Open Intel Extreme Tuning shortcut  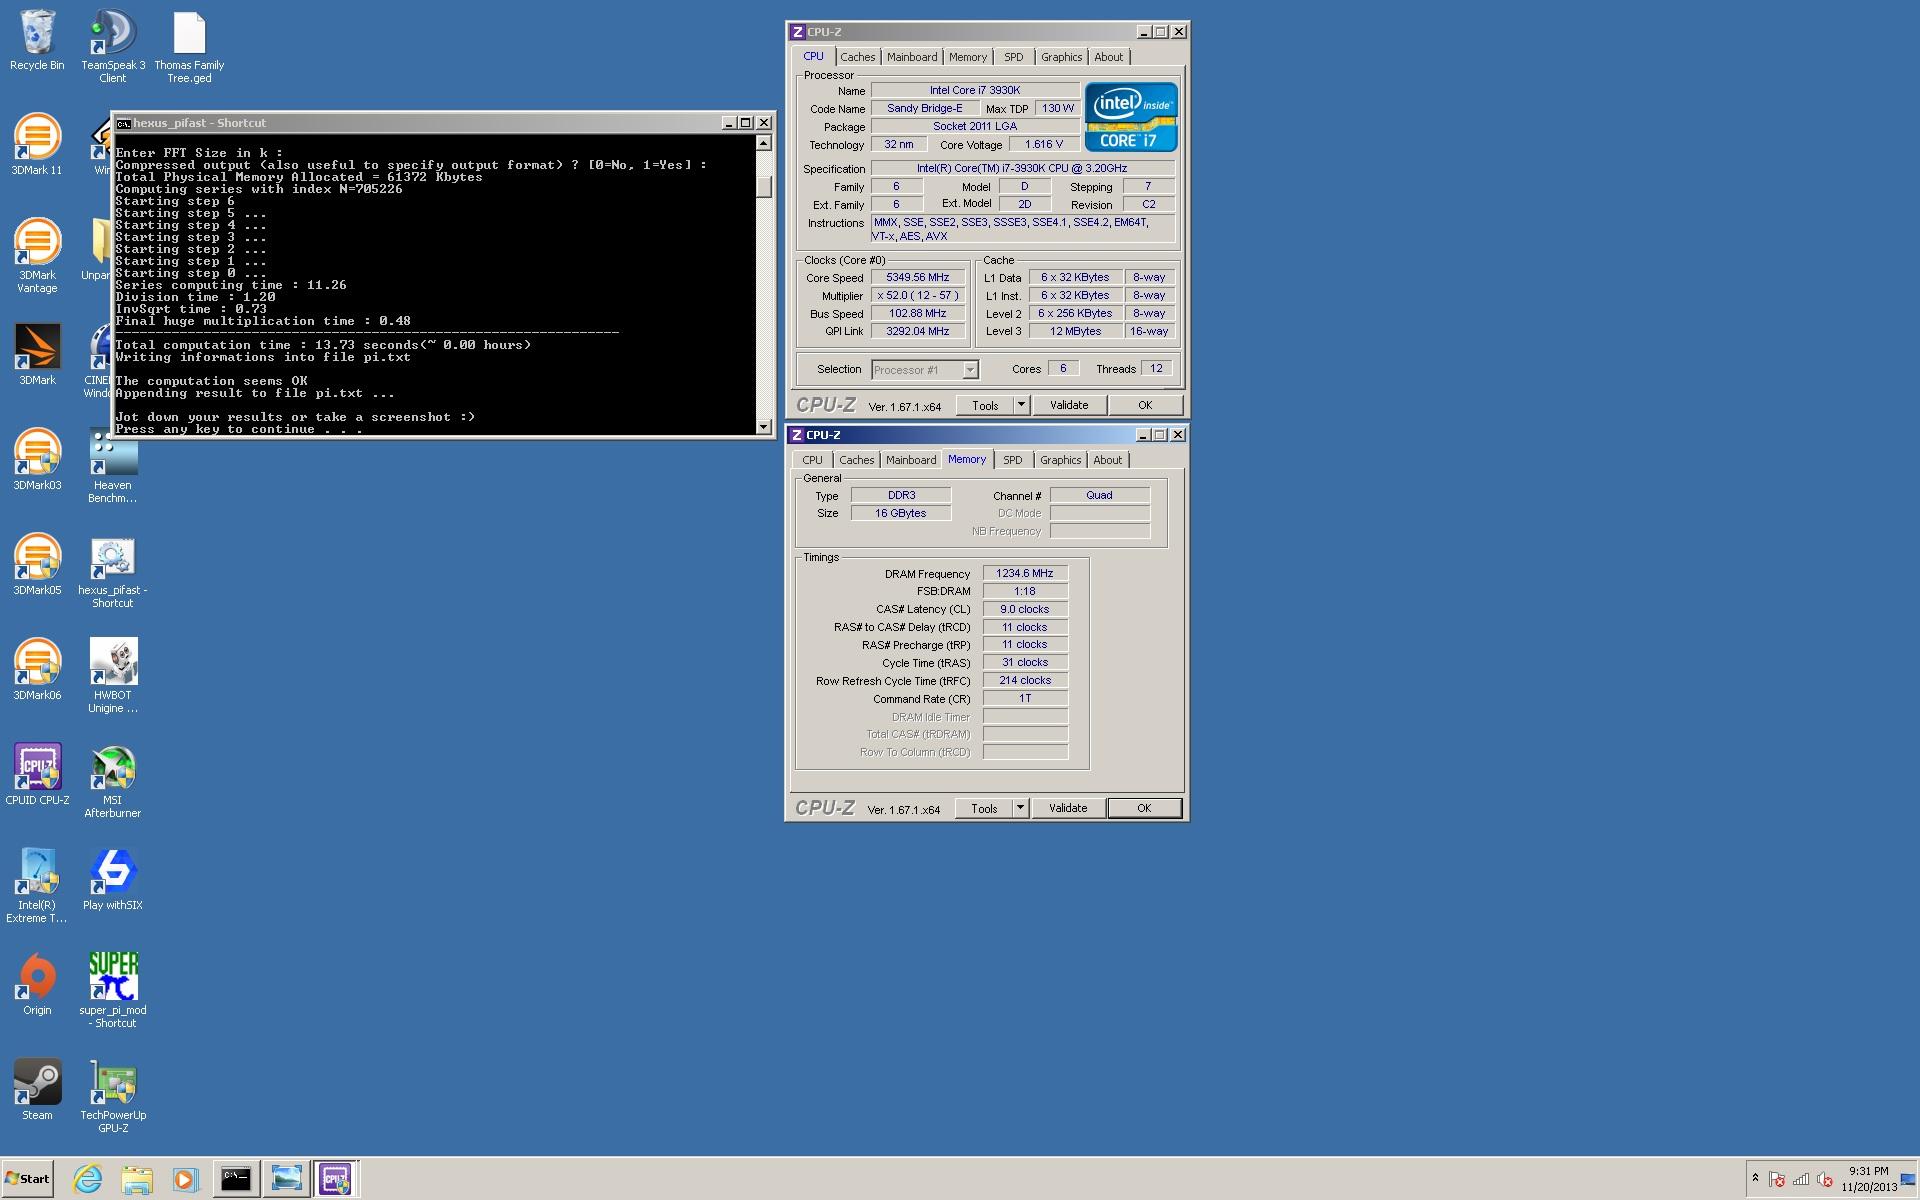pos(37,887)
